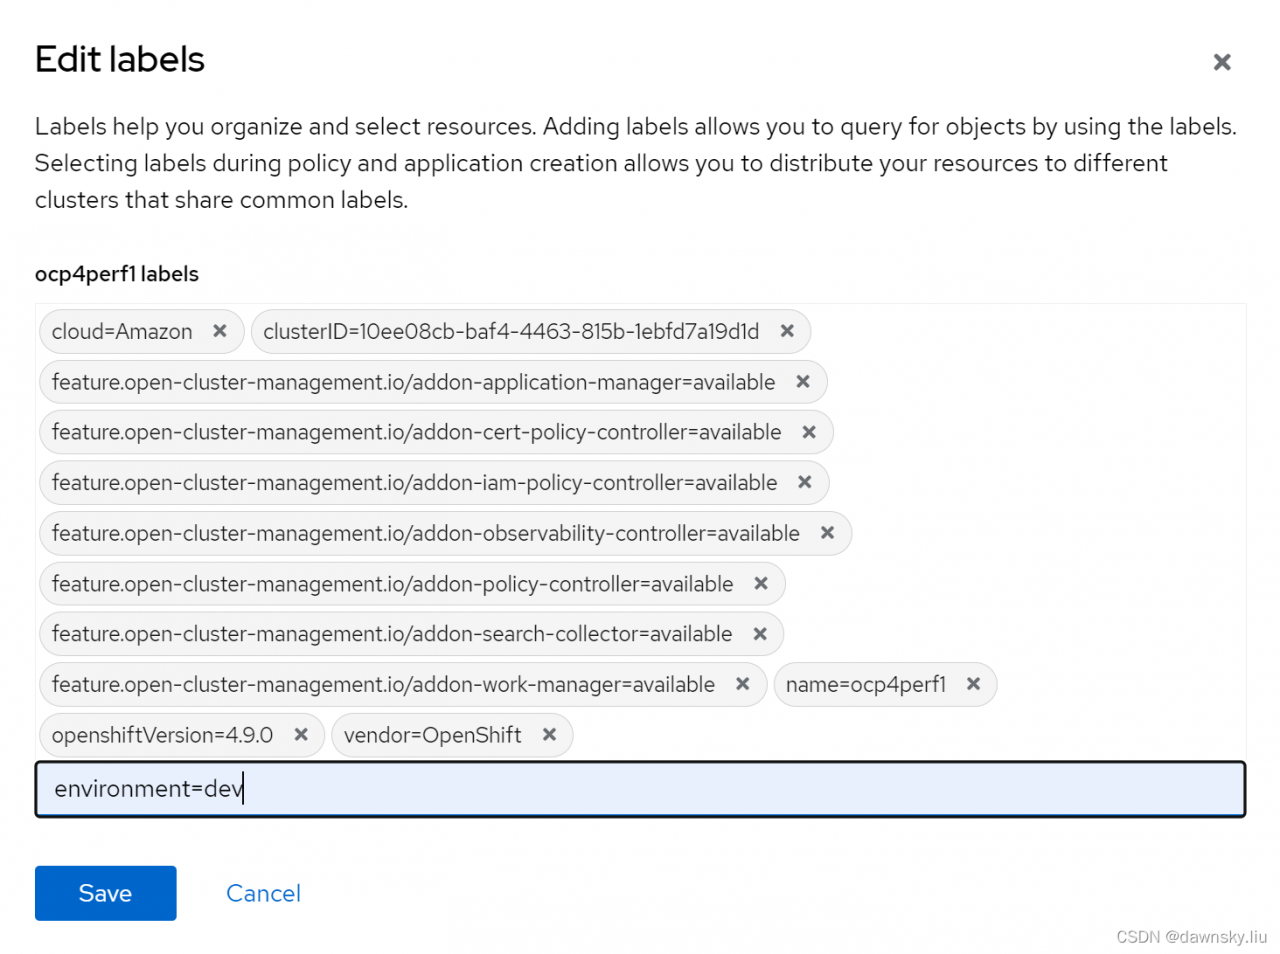Click the vendor=OpenShift label text
Image resolution: width=1280 pixels, height=954 pixels.
[x=432, y=736]
